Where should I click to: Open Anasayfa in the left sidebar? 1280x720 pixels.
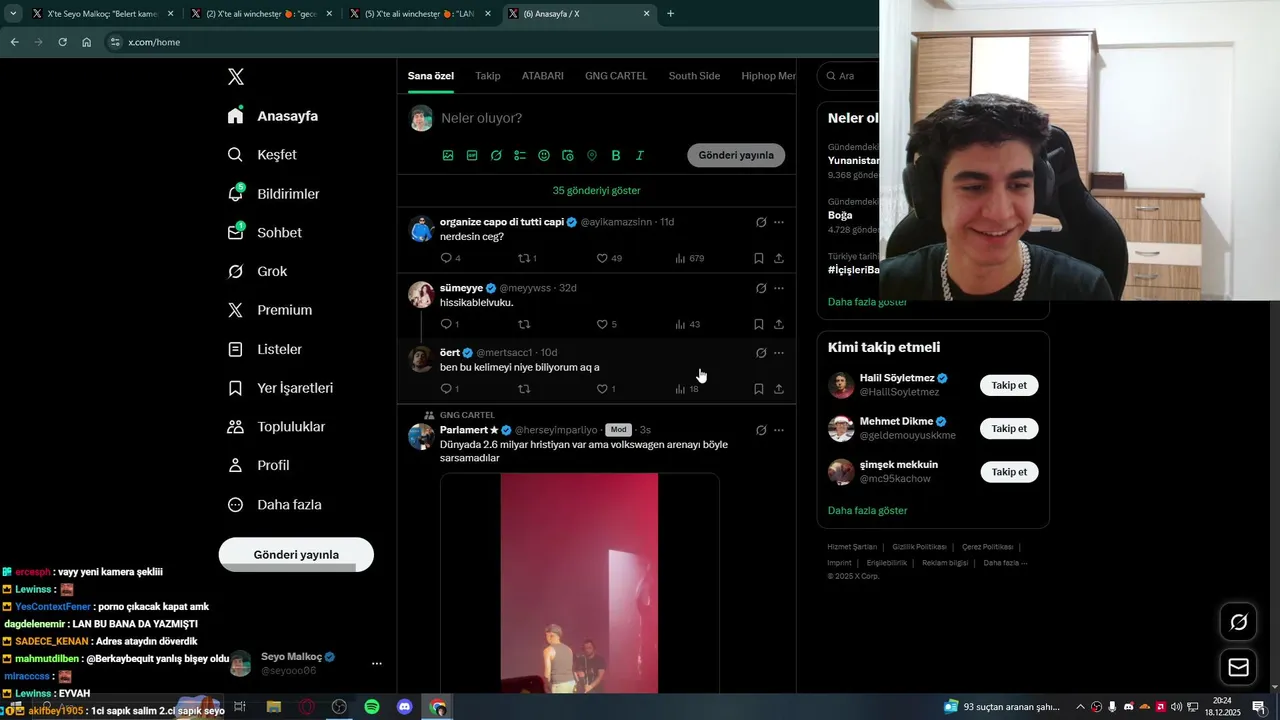coord(273,116)
